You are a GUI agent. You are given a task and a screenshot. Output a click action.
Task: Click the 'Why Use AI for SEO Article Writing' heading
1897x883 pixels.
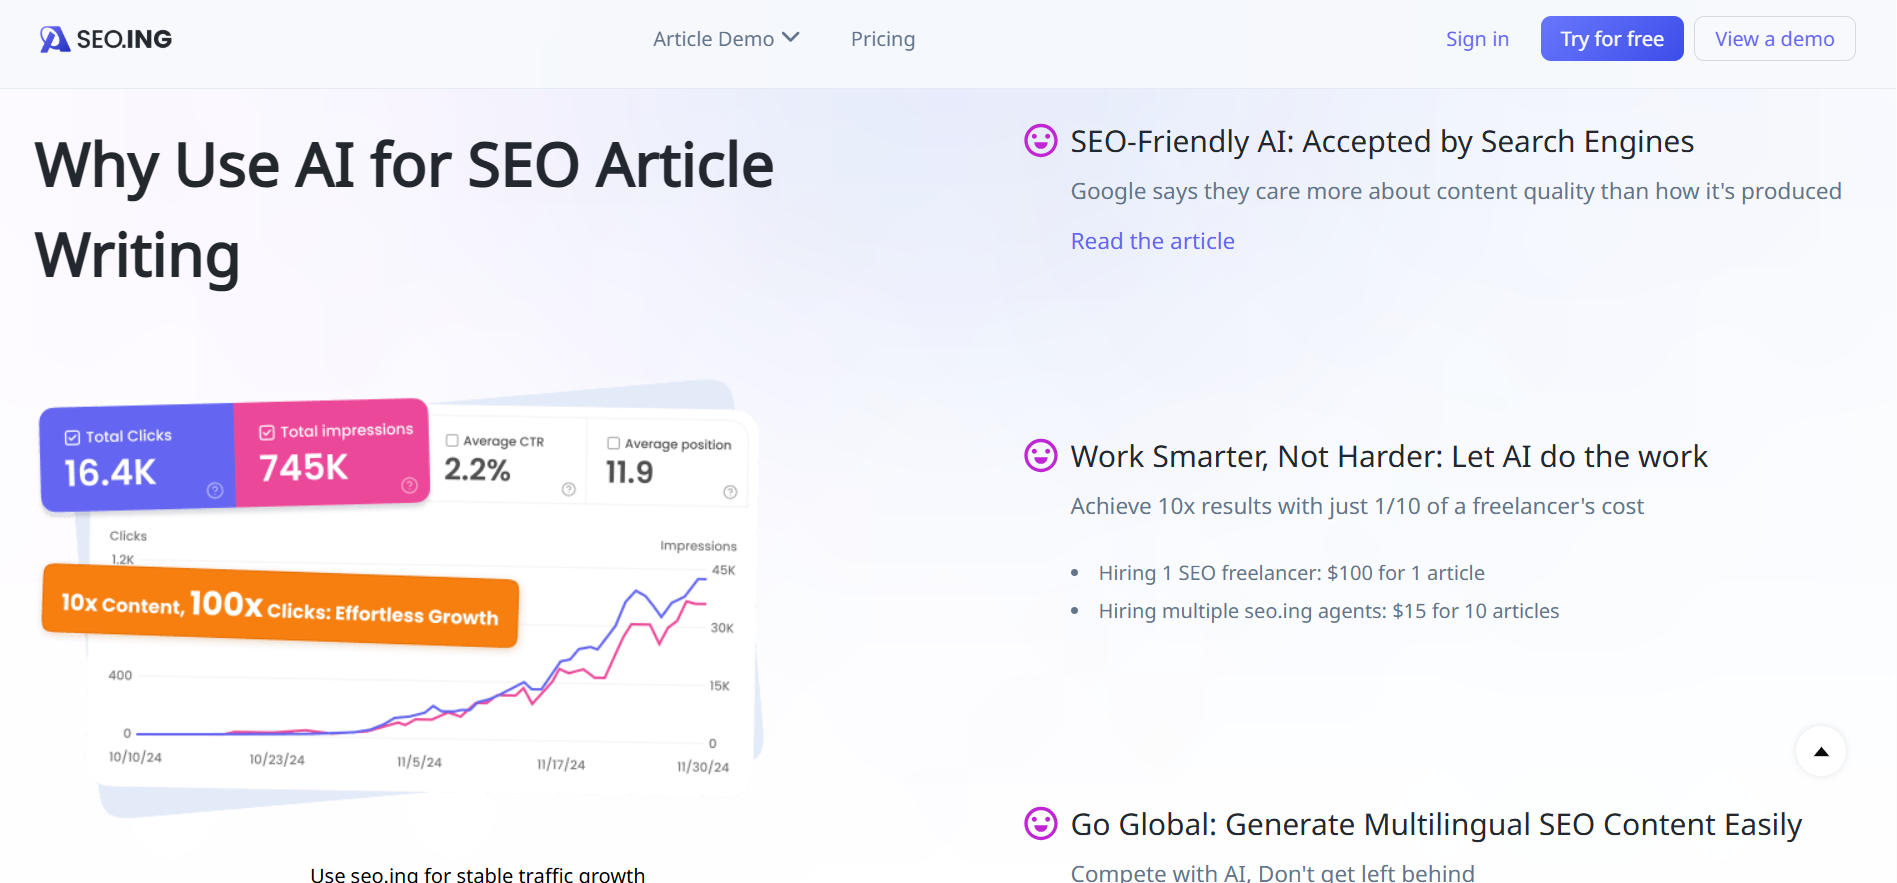[404, 210]
